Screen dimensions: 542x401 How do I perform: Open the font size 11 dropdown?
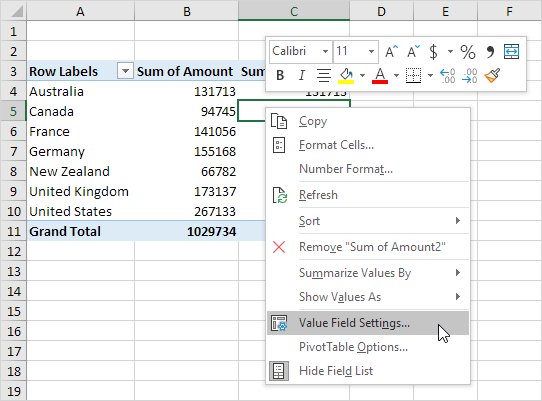point(371,52)
